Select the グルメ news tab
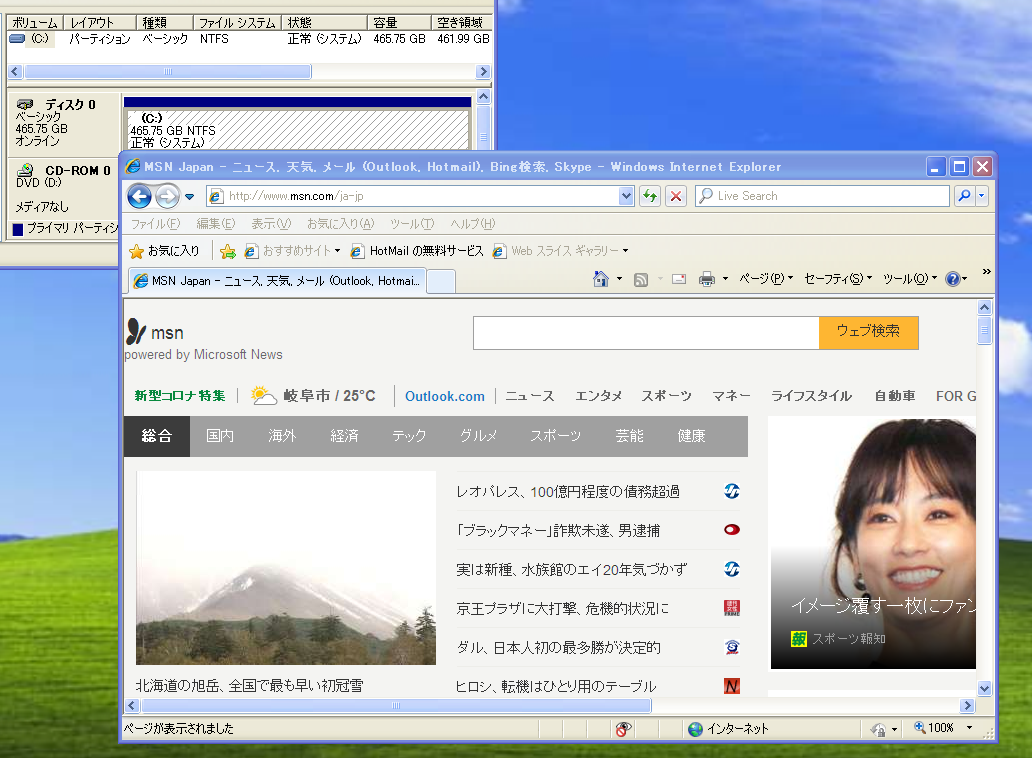Screen dimensions: 1032x758 [x=478, y=436]
